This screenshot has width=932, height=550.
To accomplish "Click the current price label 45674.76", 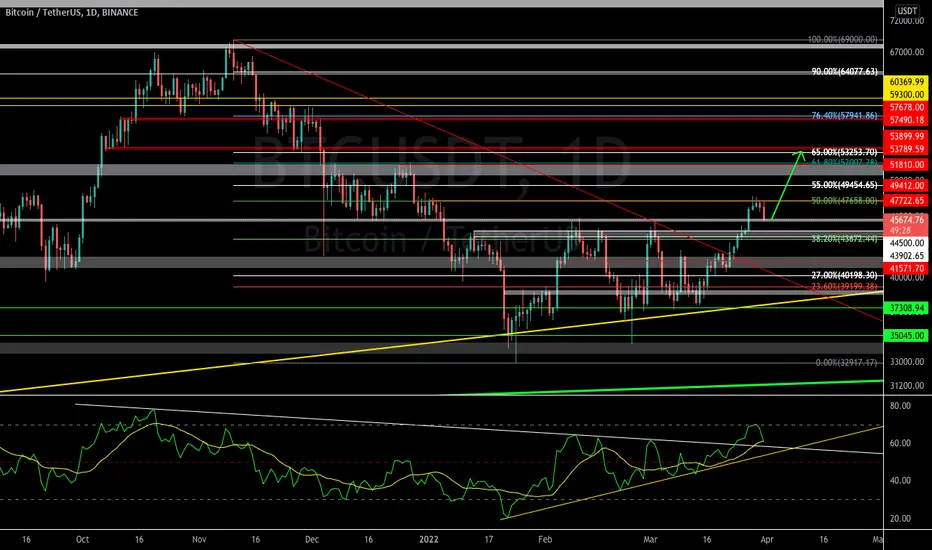I will [906, 220].
